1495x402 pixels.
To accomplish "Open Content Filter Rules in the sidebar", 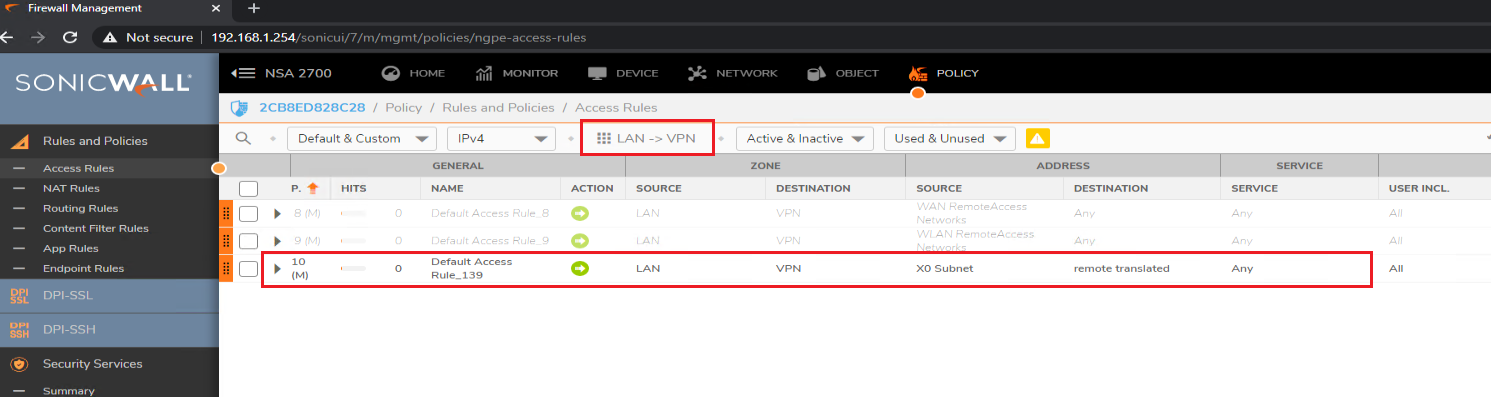I will (x=96, y=228).
